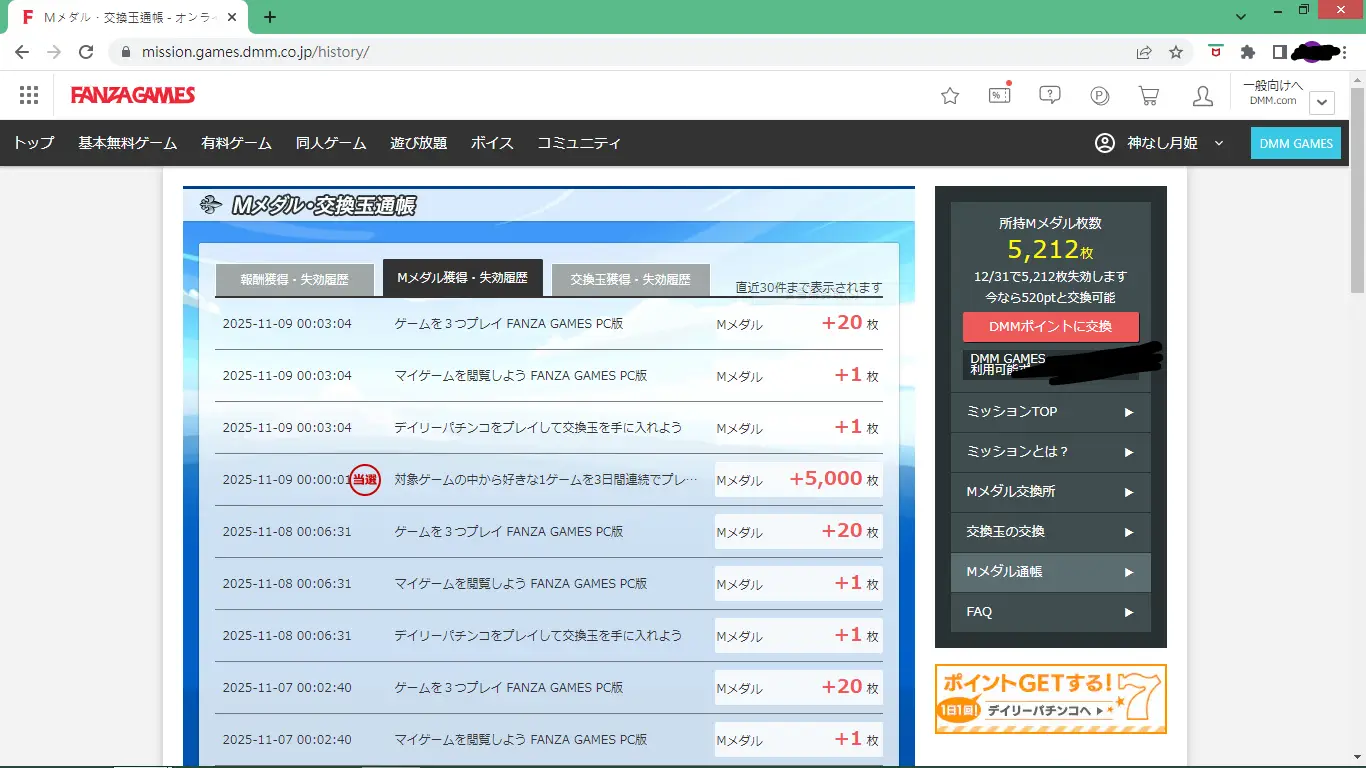1366x768 pixels.
Task: Open the 基本無料ゲーム menu item
Action: pyautogui.click(x=128, y=143)
